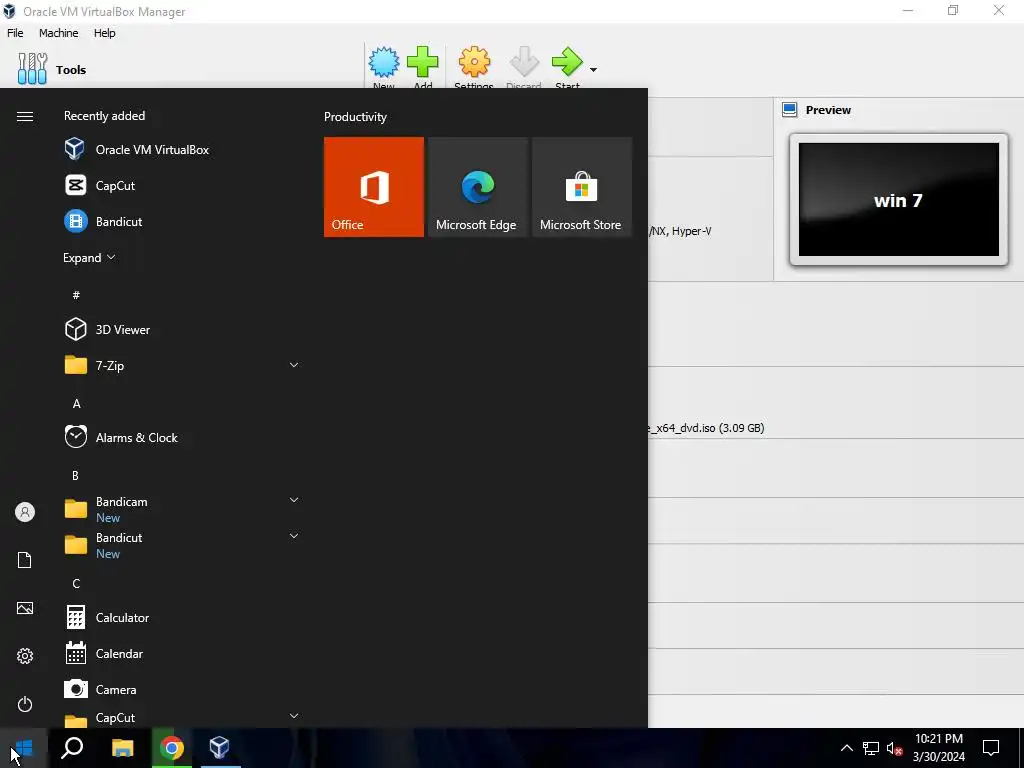Viewport: 1024px width, 768px height.
Task: Open the user account icon
Action: (x=25, y=512)
